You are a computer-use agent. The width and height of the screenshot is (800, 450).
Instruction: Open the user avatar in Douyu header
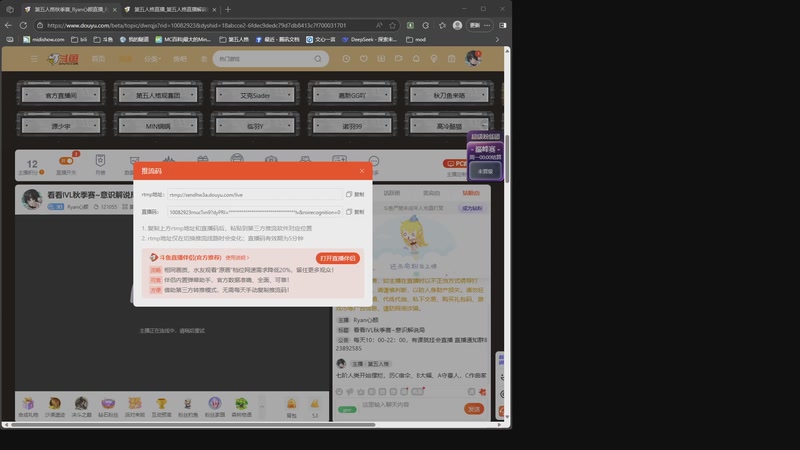tap(473, 58)
